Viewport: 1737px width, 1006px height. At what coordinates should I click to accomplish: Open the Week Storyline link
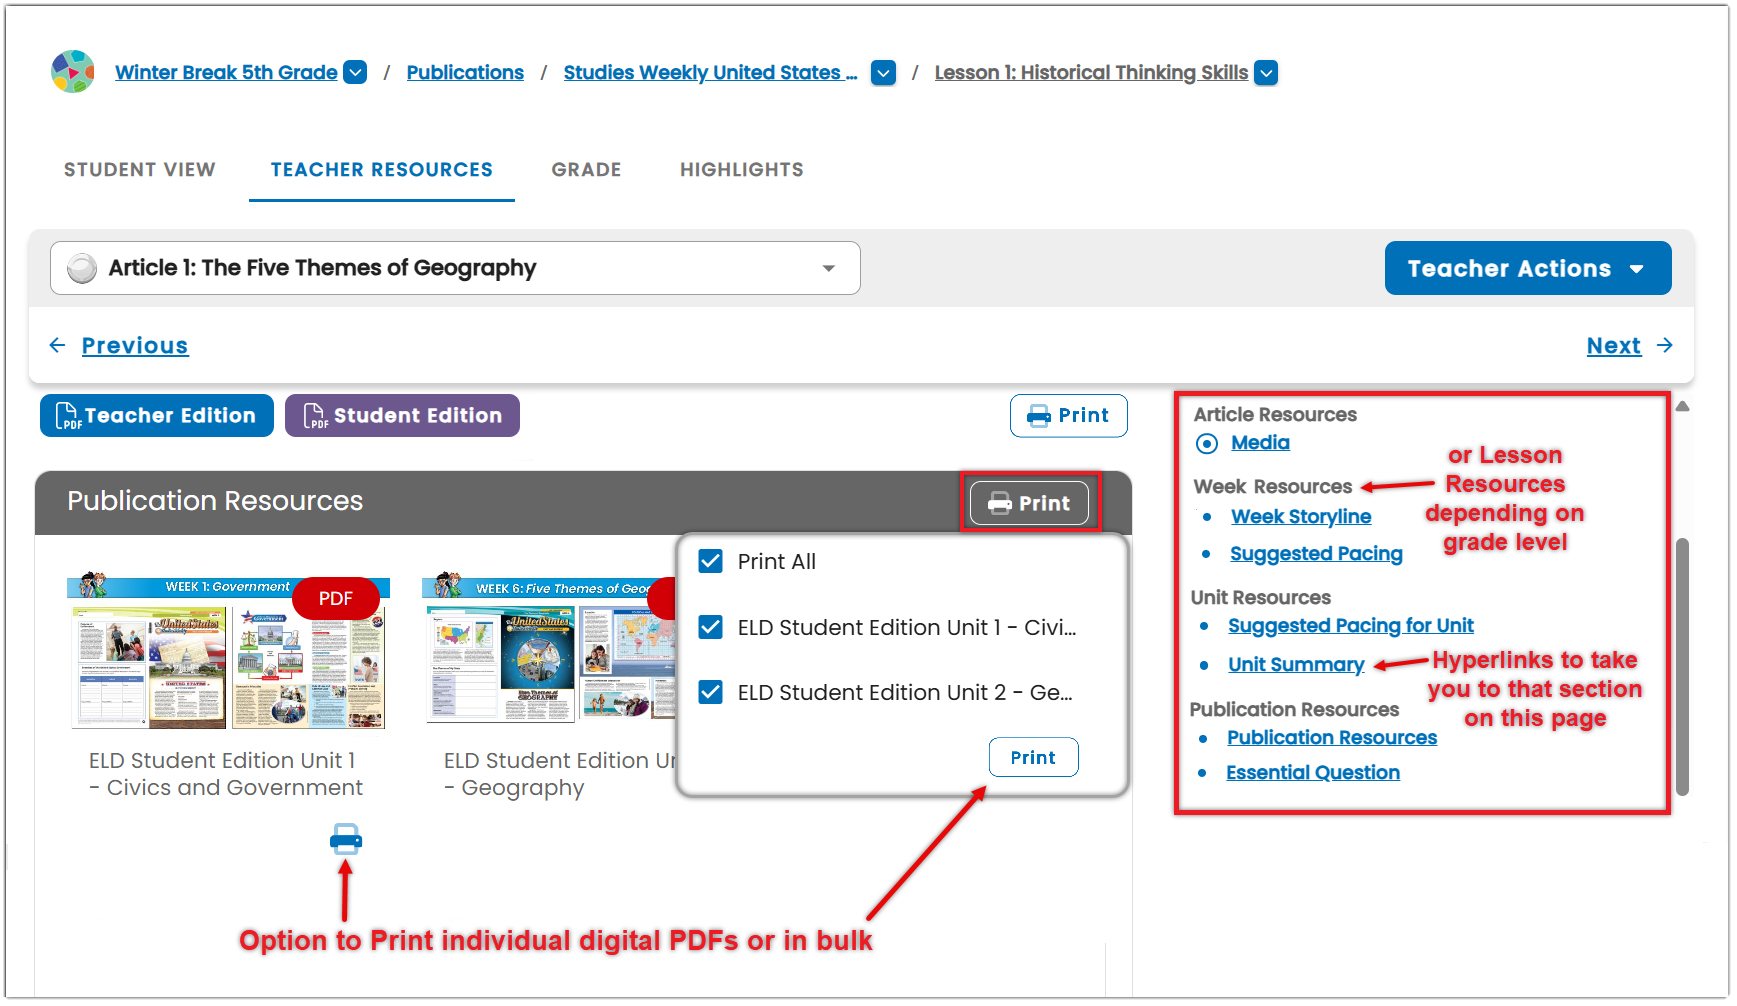point(1301,516)
